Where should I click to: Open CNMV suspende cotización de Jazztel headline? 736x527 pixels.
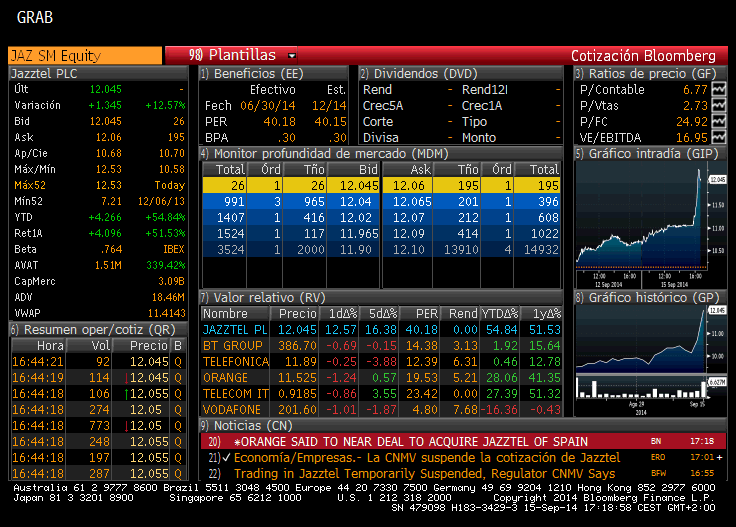tap(427, 458)
